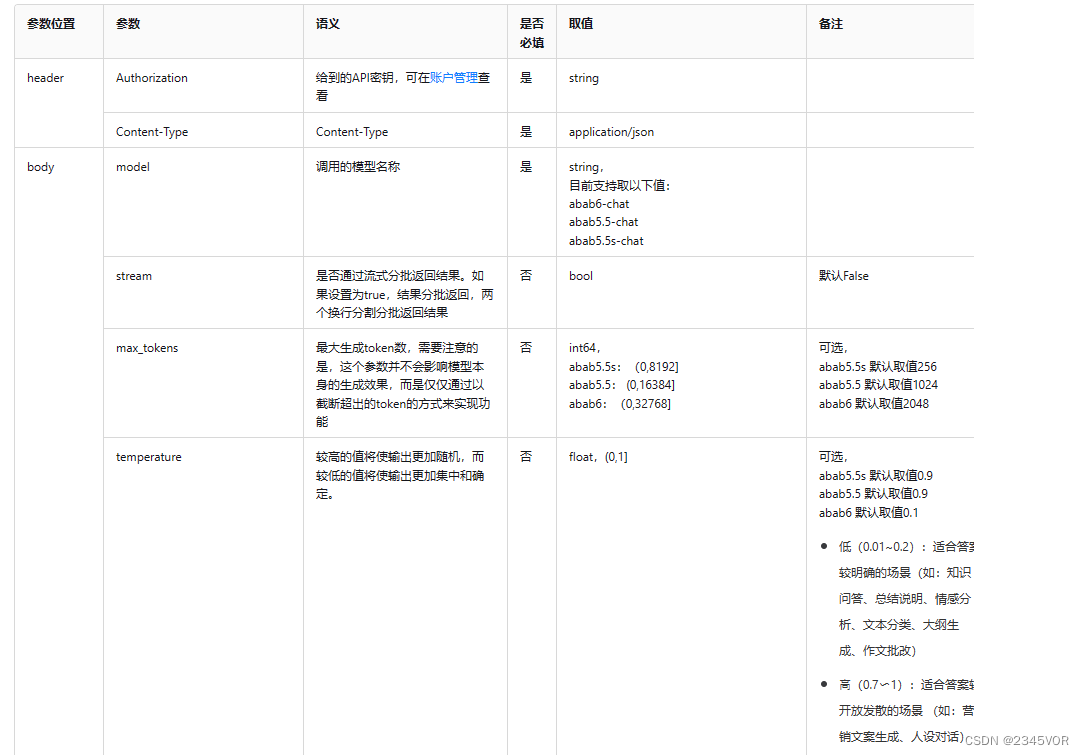Click the application/json value
The height and width of the screenshot is (755, 1084).
(611, 131)
